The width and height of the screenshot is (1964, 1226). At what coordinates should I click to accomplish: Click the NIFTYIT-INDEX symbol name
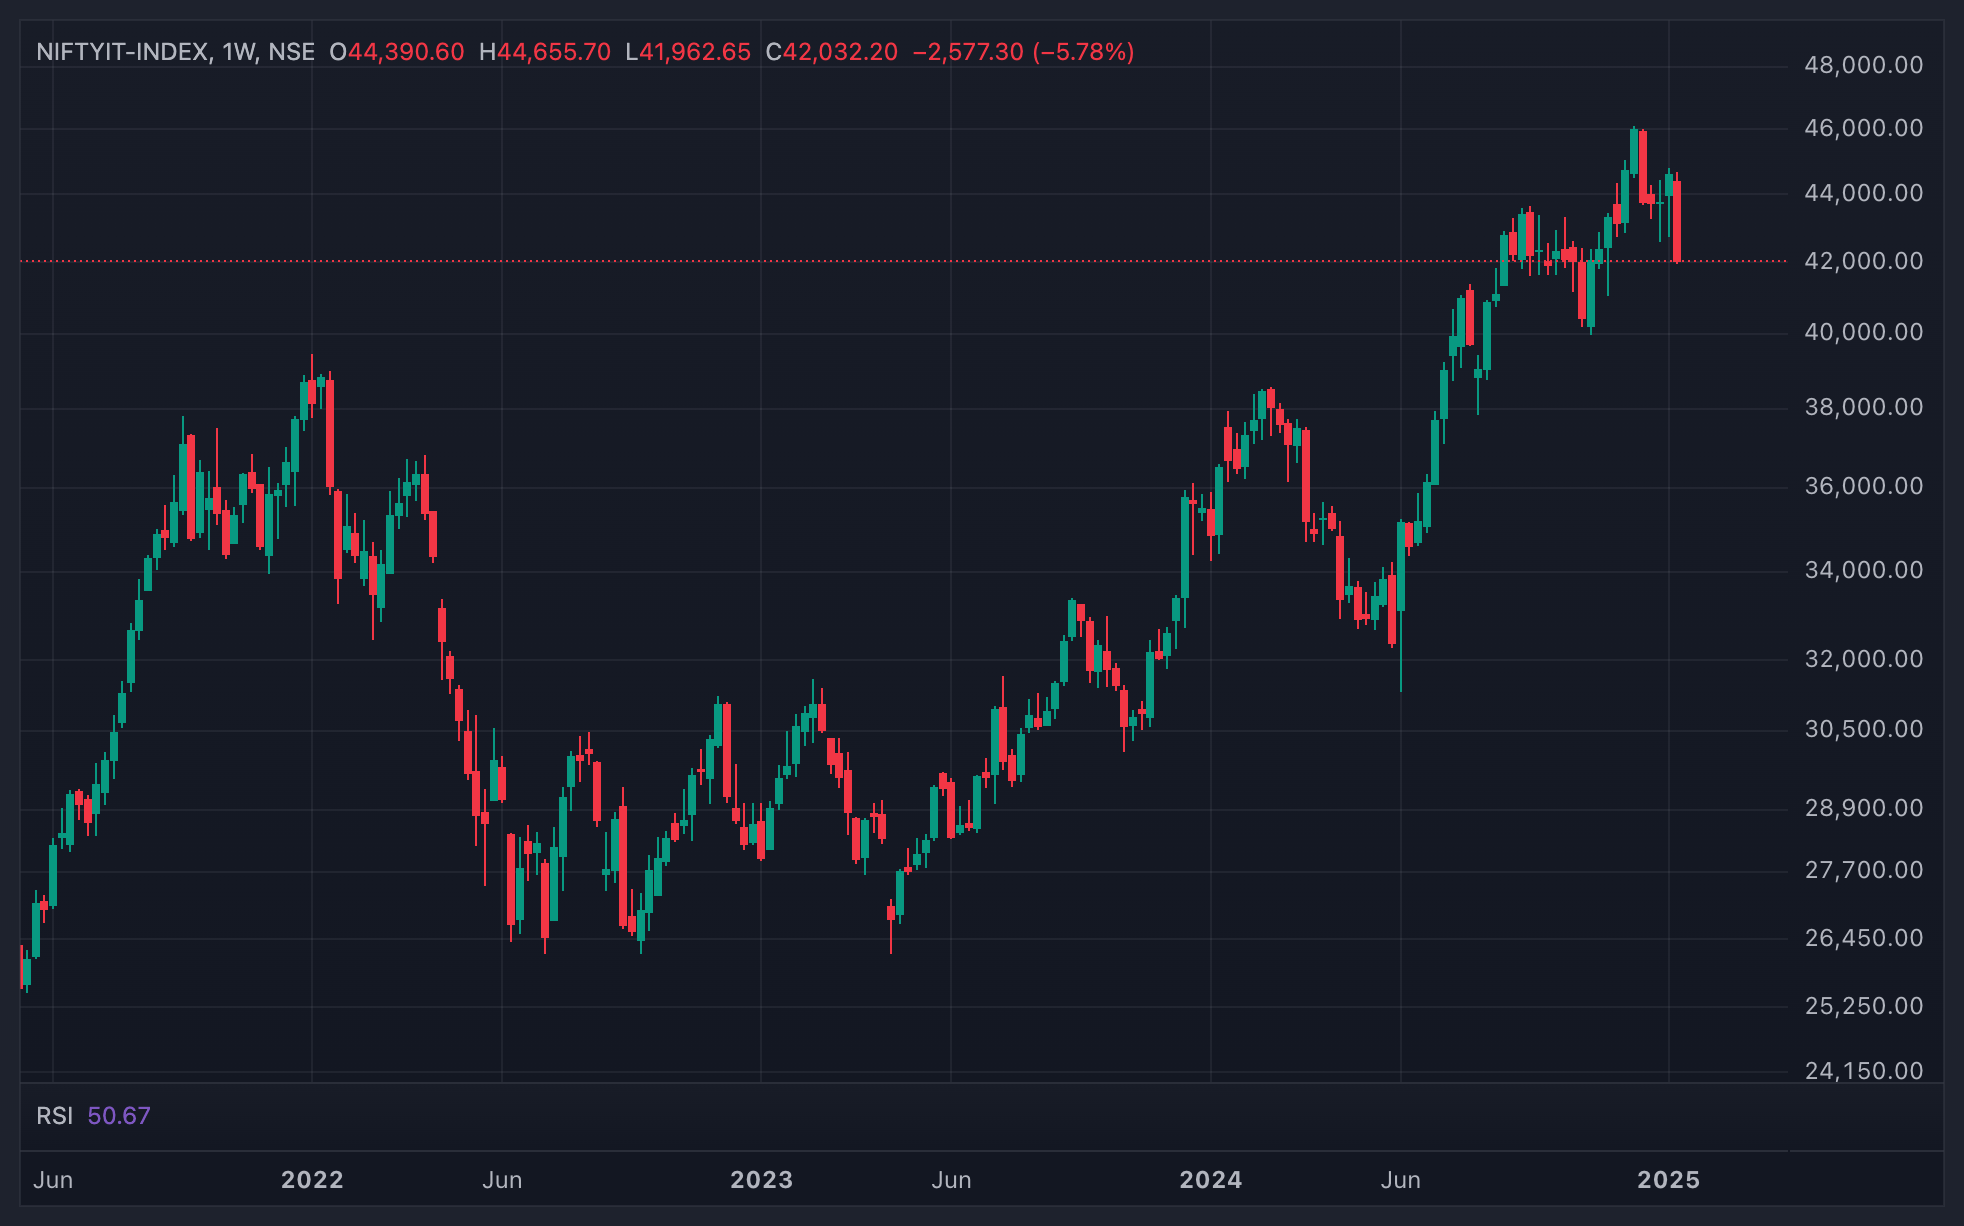click(x=122, y=52)
